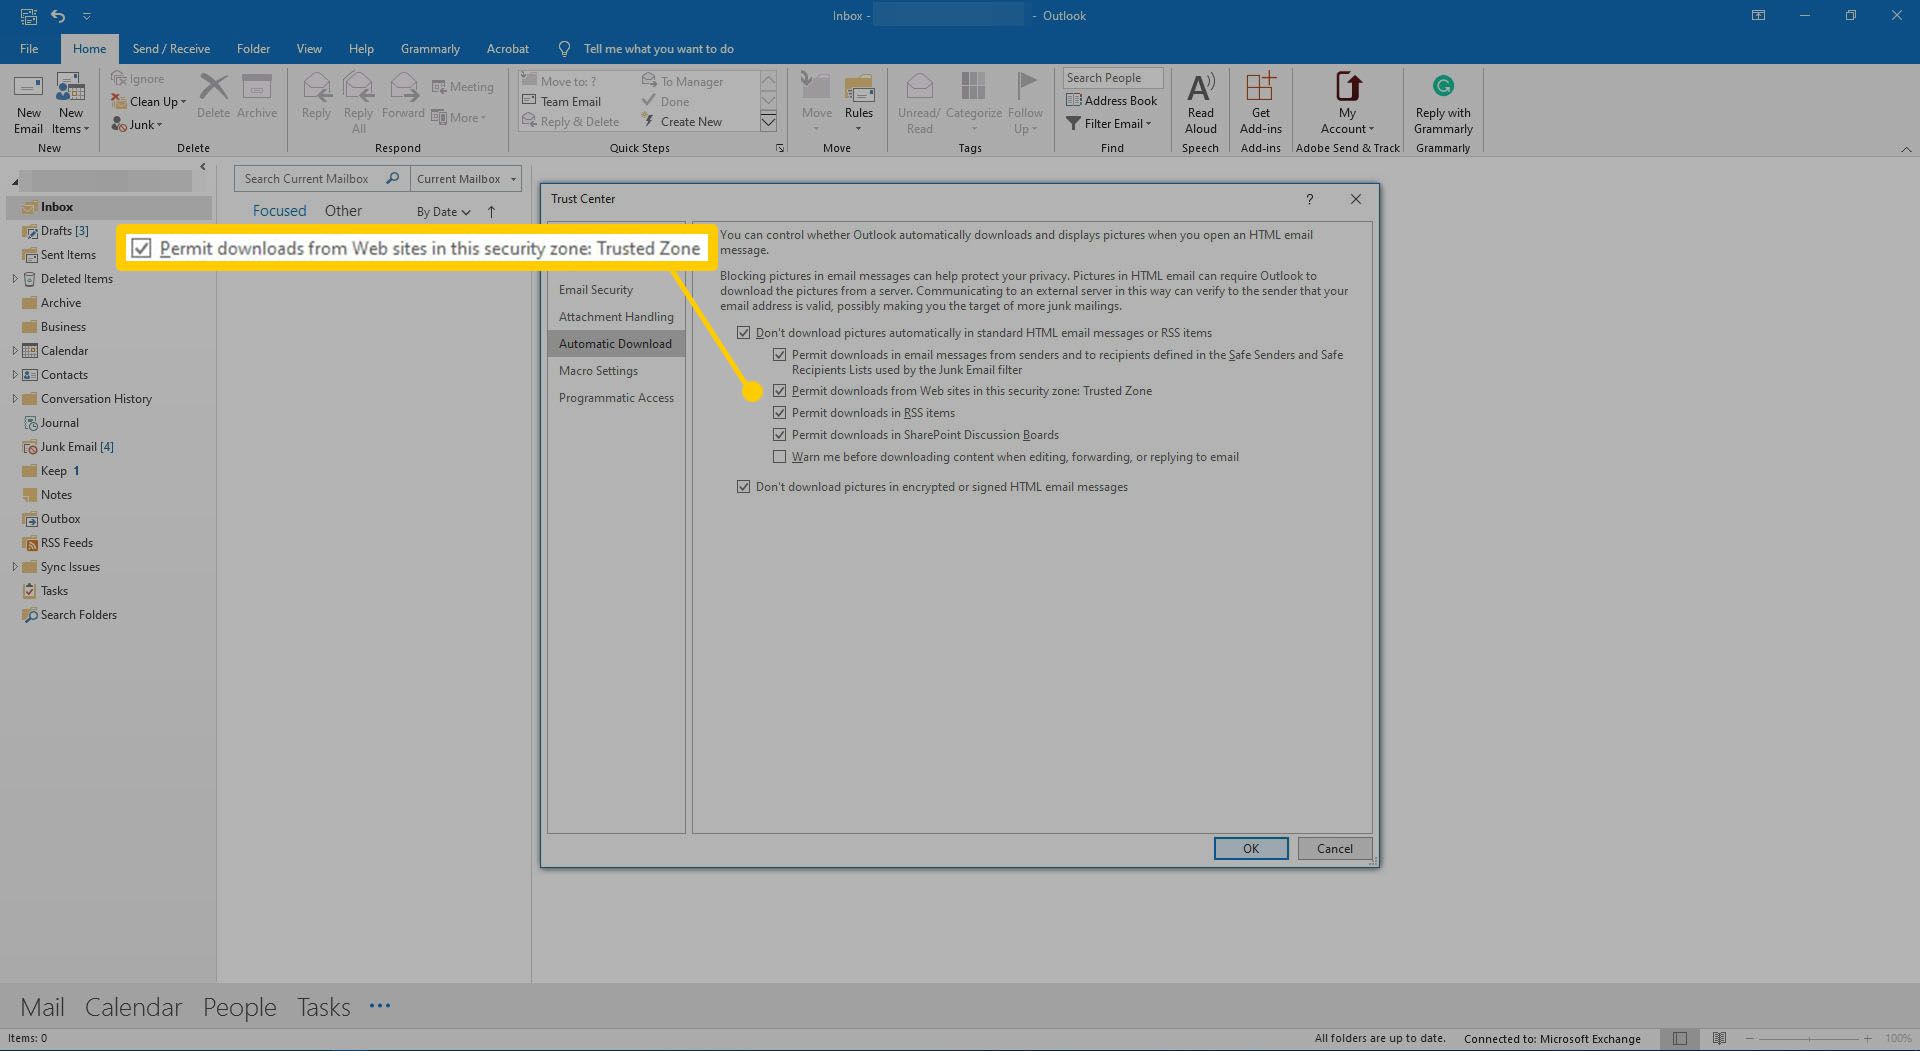Toggle Permit downloads in SharePoint Discussion Boards
This screenshot has height=1051, width=1920.
coord(779,434)
